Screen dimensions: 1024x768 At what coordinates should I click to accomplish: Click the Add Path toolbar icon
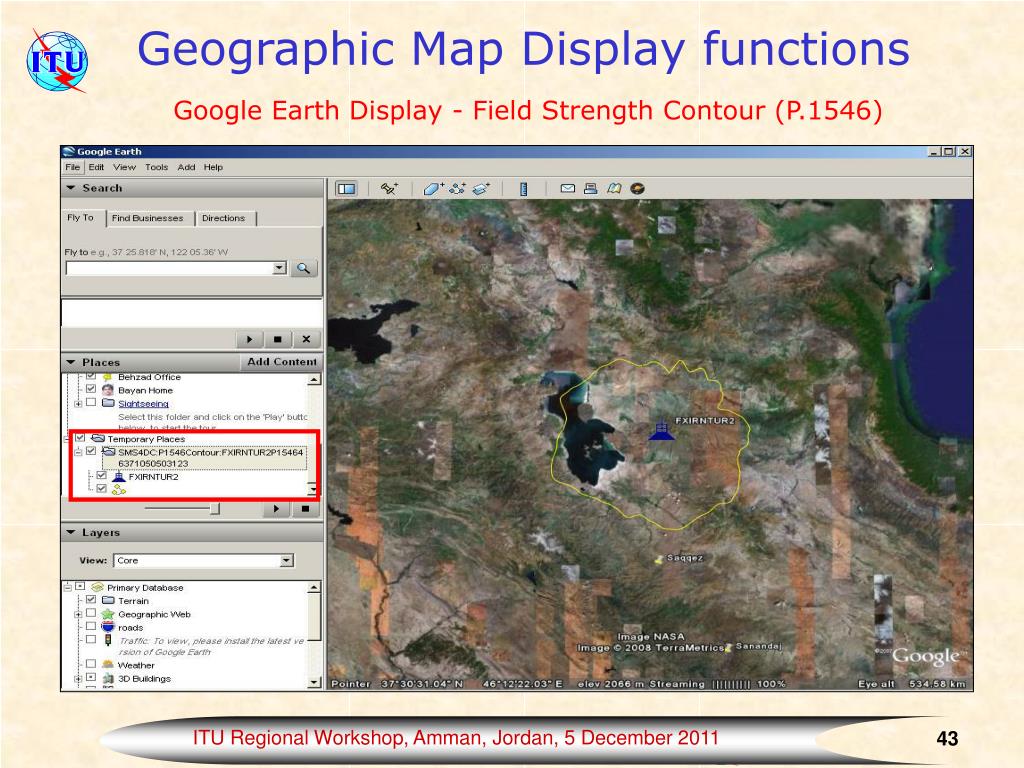(x=457, y=189)
